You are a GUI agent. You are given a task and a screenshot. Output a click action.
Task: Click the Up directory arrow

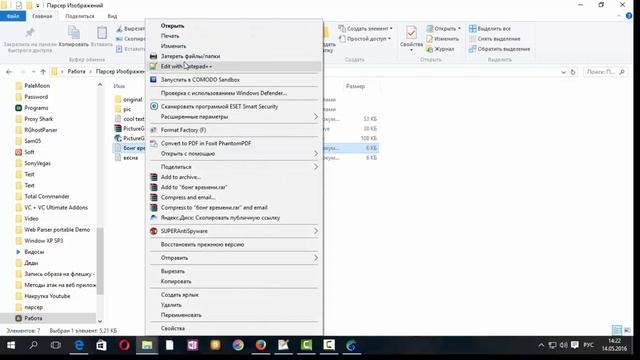(43, 72)
